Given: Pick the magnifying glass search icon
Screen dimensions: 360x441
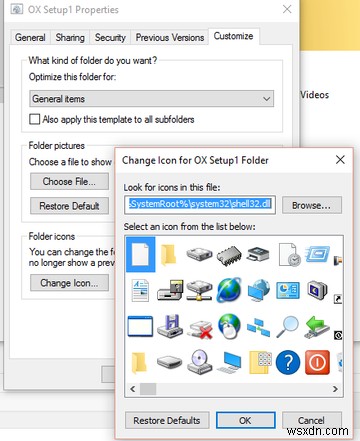Looking at the screenshot, I should tap(288, 327).
